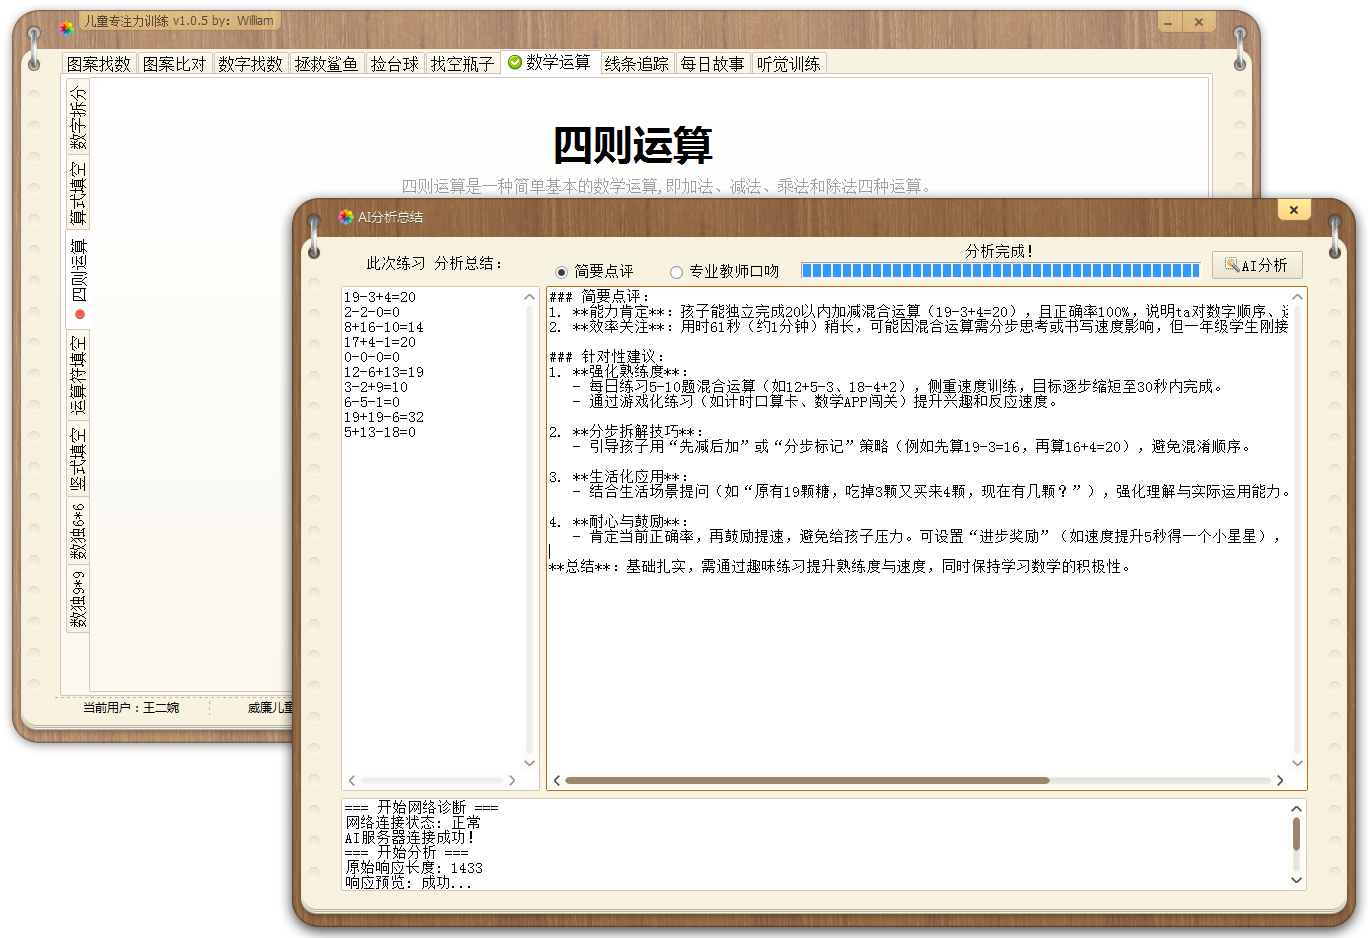Screen dimensions: 1368x938
Task: Click the magic wand icon on the AI分析 button
Action: 1229,264
